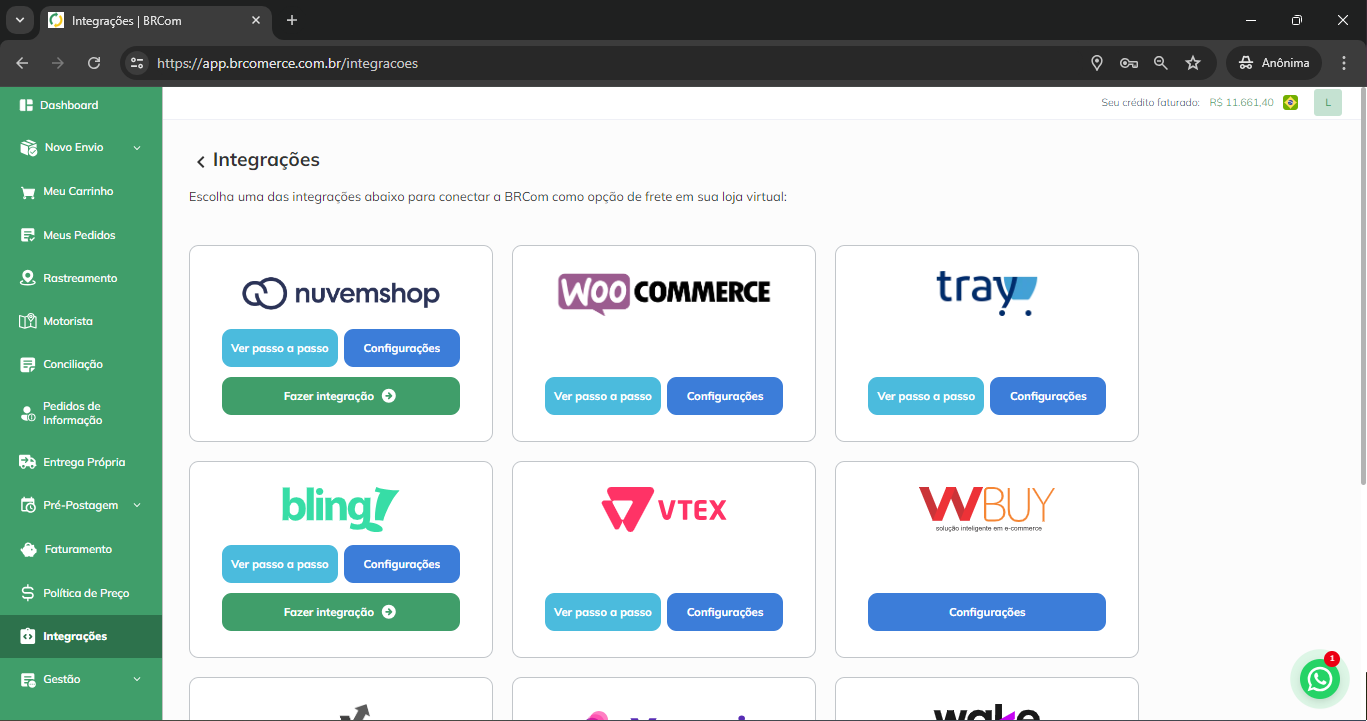Screen dimensions: 1367x721
Task: Open Política de Preço menu item
Action: click(x=86, y=593)
